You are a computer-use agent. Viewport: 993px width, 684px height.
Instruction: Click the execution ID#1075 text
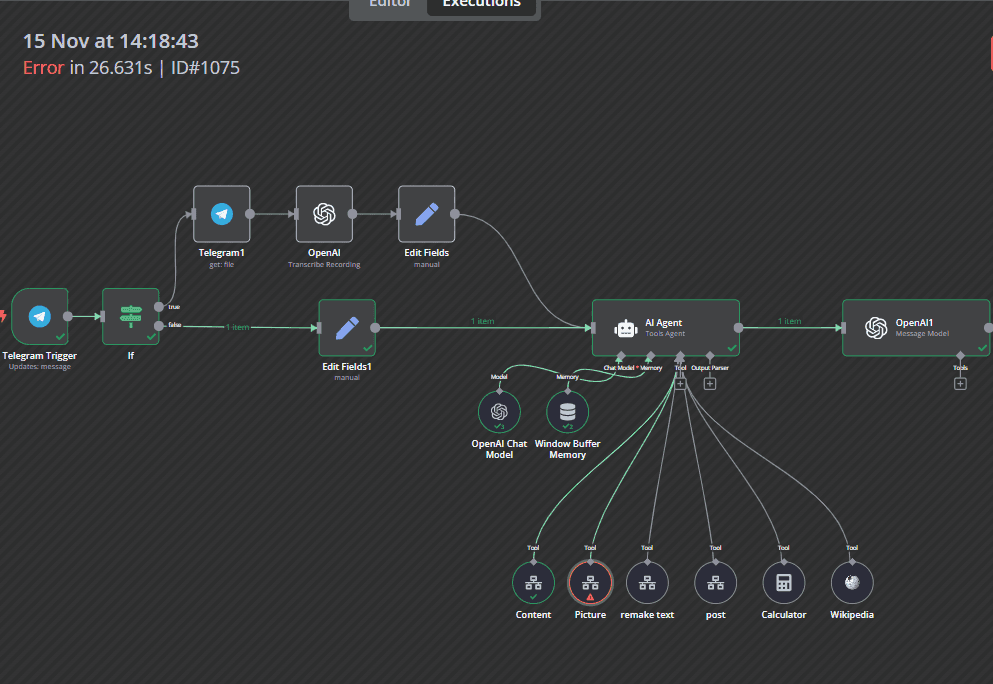(x=205, y=68)
